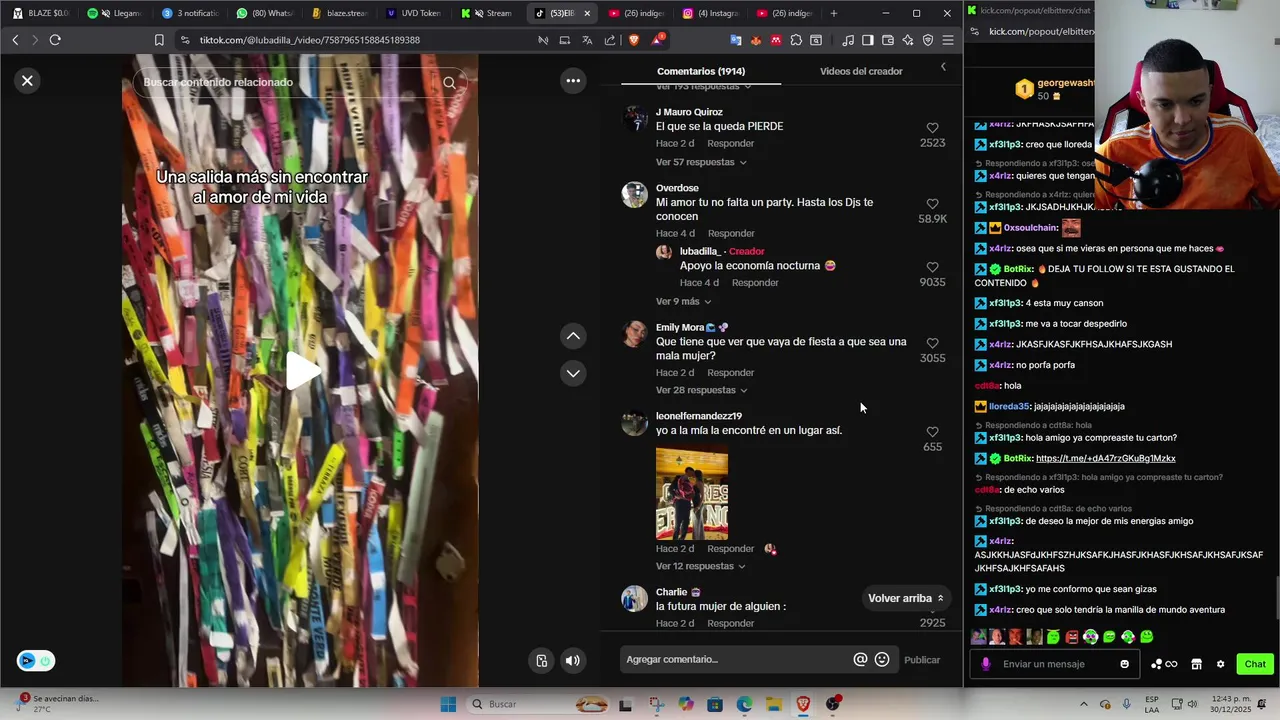The height and width of the screenshot is (720, 1280).
Task: Open the emoji picker in the comment box
Action: click(882, 659)
